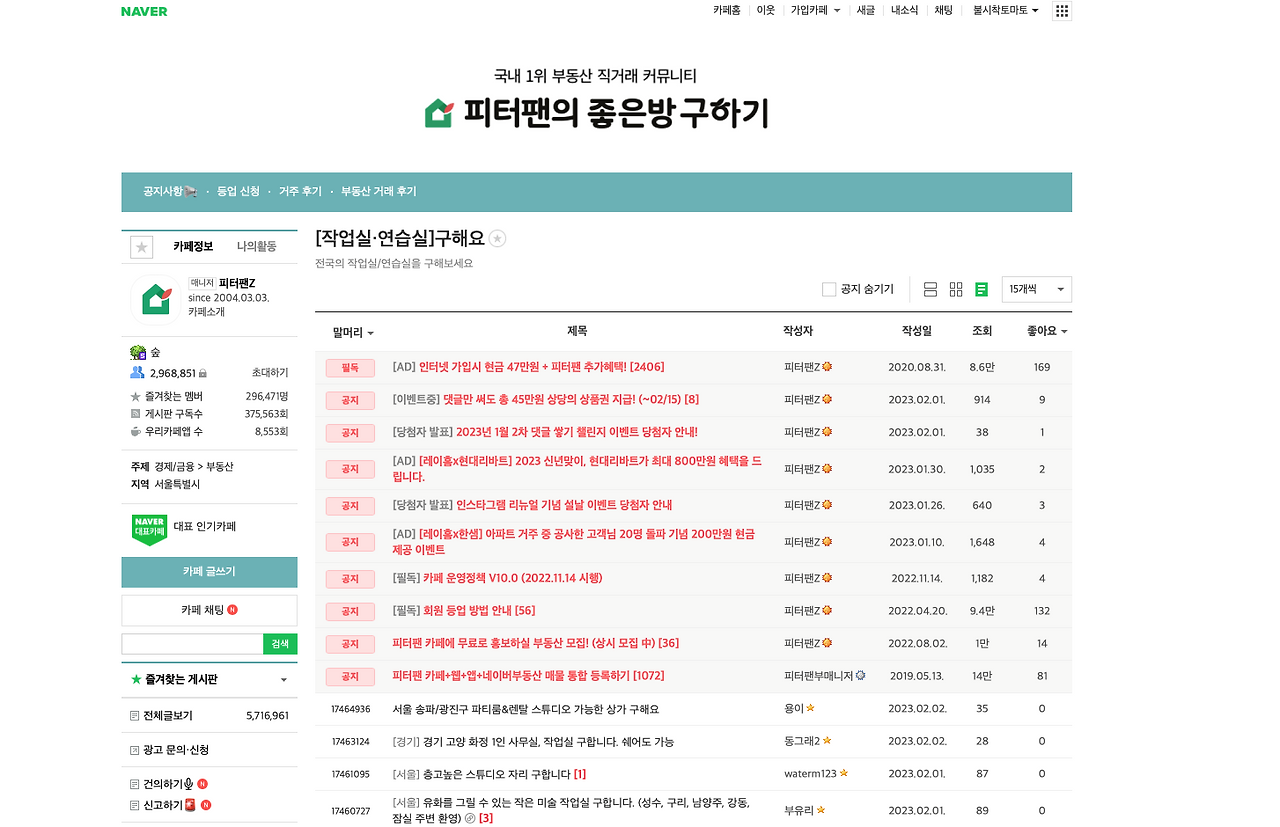
Task: Click the green 검색 search button
Action: tap(279, 643)
